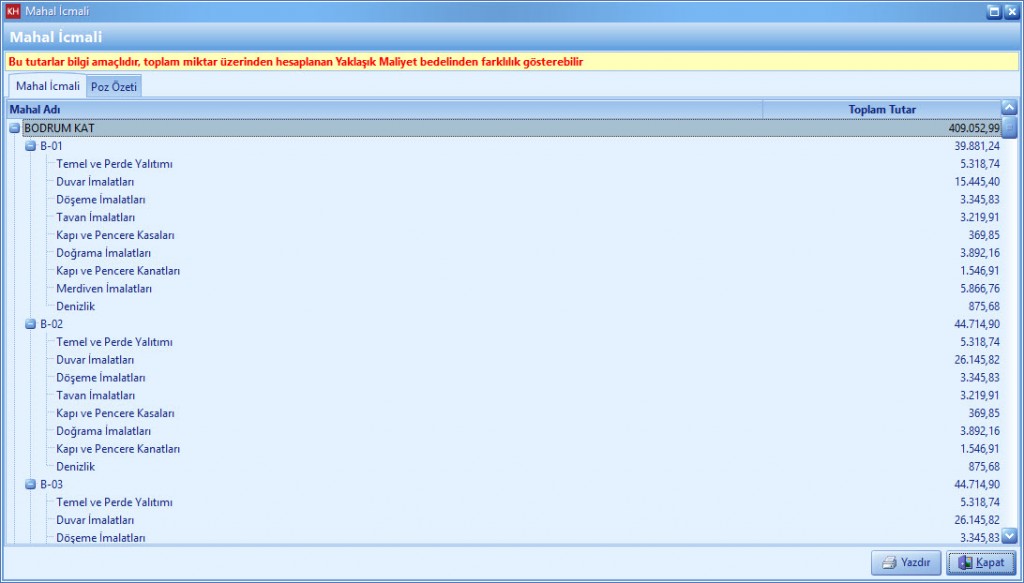Click the KH application icon in title bar

[13, 12]
